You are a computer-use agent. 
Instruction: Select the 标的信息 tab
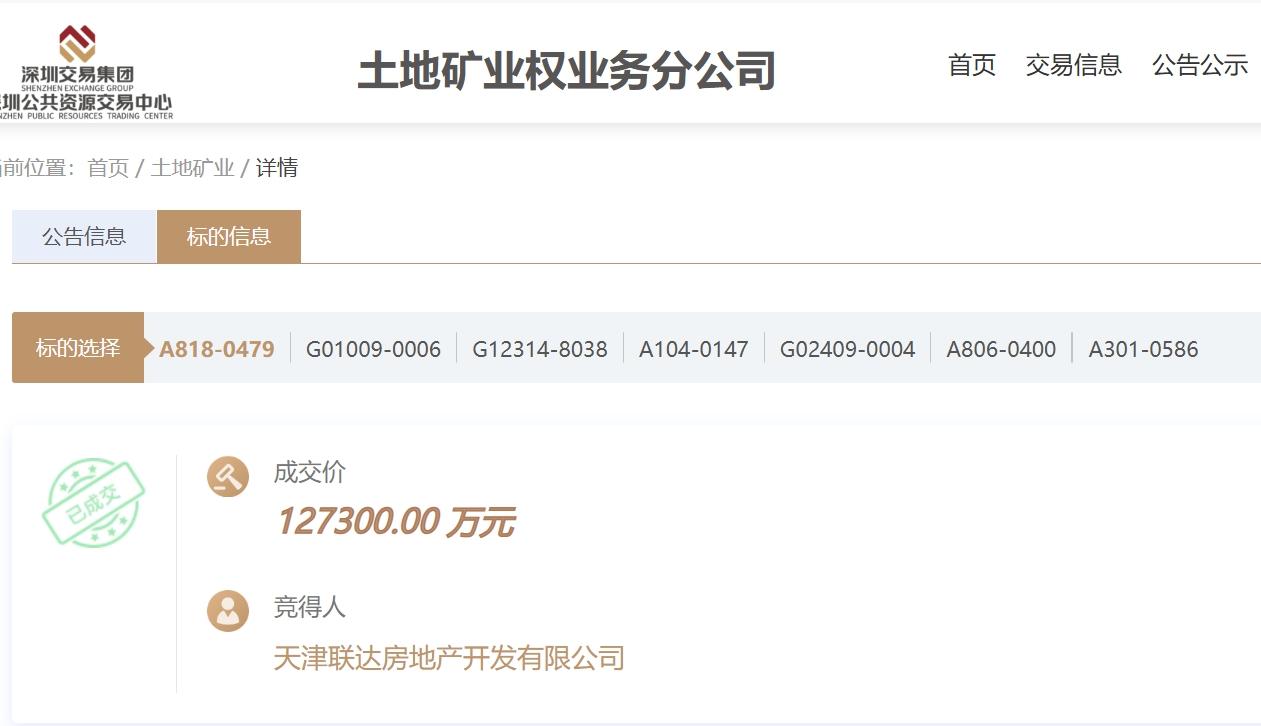coord(229,237)
